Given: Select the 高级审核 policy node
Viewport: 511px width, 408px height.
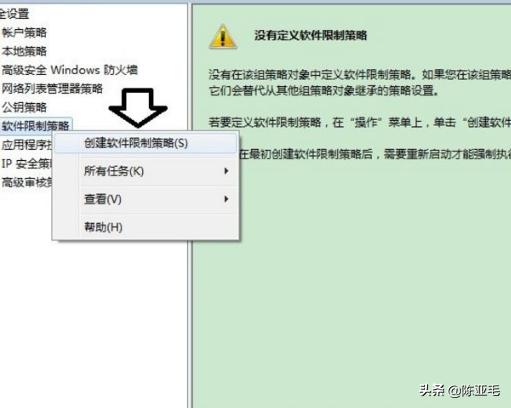Looking at the screenshot, I should [27, 182].
